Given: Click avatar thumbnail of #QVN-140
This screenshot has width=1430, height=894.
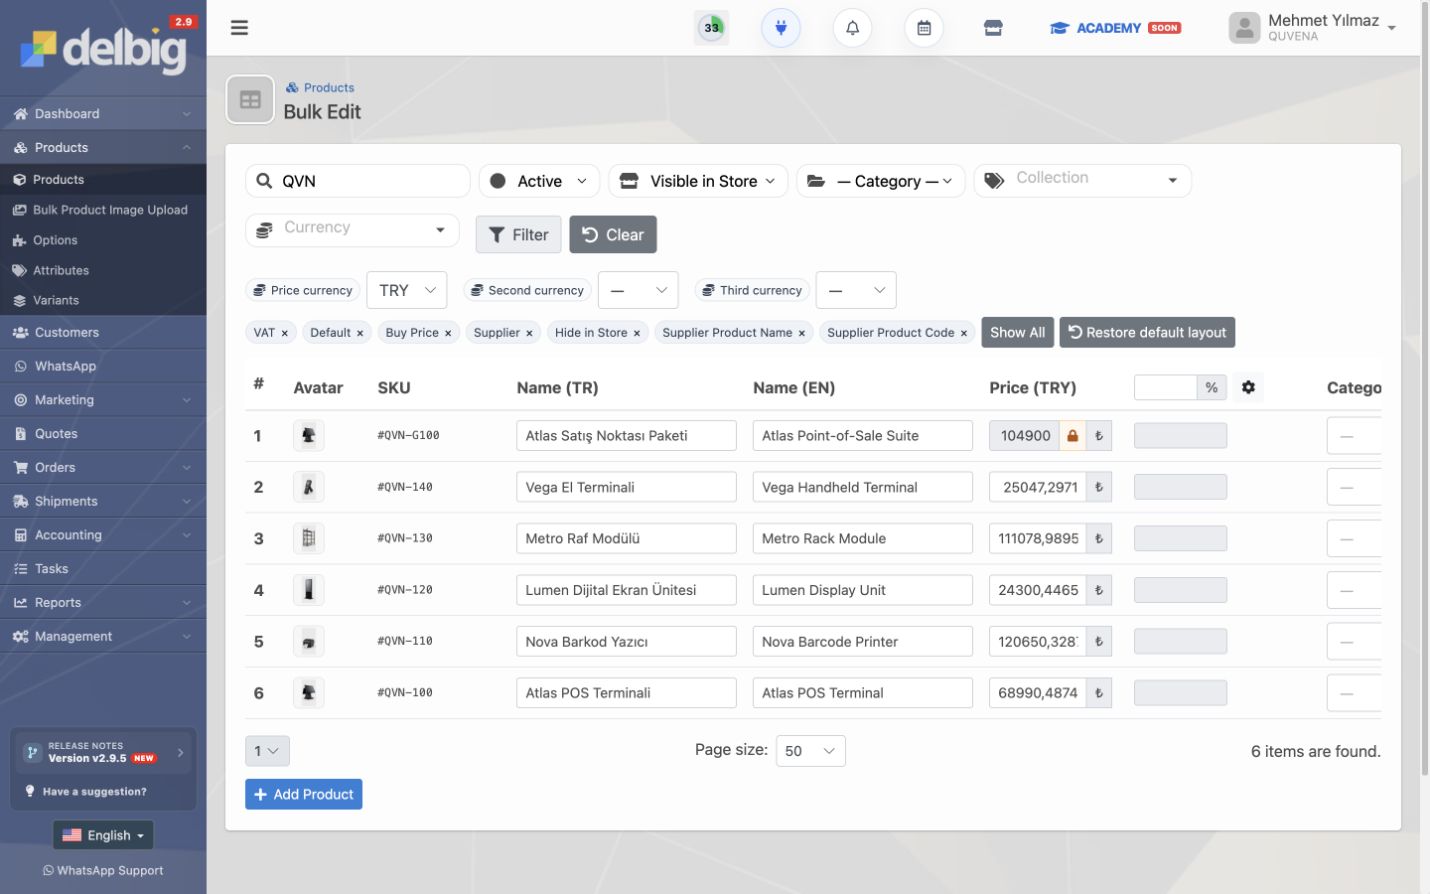Looking at the screenshot, I should 308,487.
